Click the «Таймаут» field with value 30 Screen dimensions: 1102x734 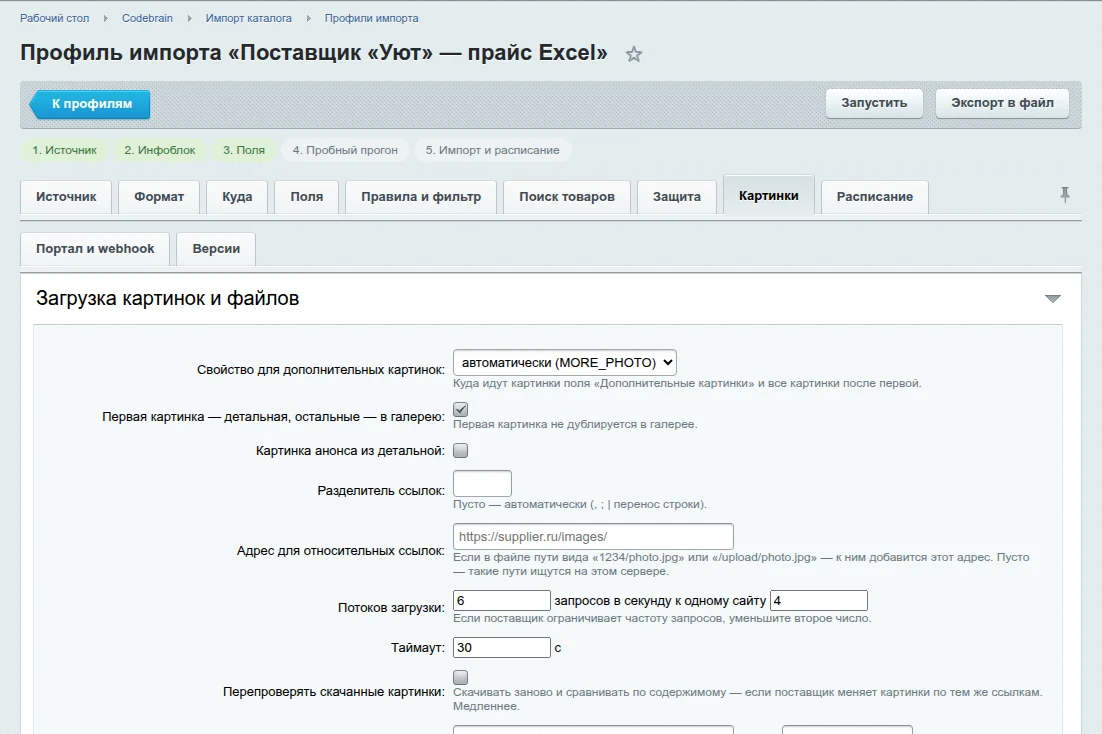coord(502,648)
